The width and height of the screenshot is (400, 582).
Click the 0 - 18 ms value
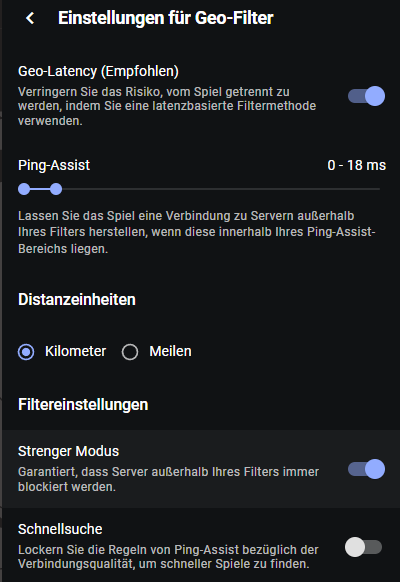[x=357, y=165]
